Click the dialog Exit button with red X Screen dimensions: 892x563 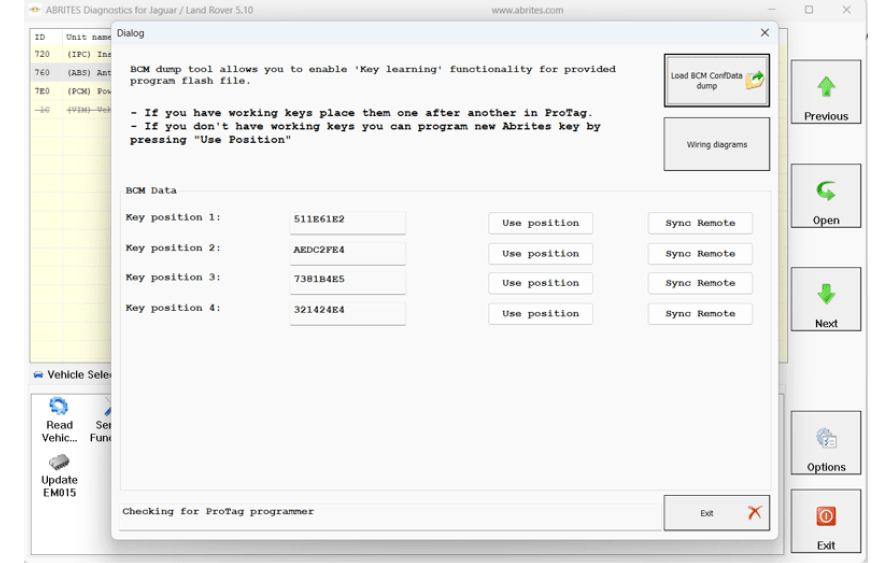point(716,513)
